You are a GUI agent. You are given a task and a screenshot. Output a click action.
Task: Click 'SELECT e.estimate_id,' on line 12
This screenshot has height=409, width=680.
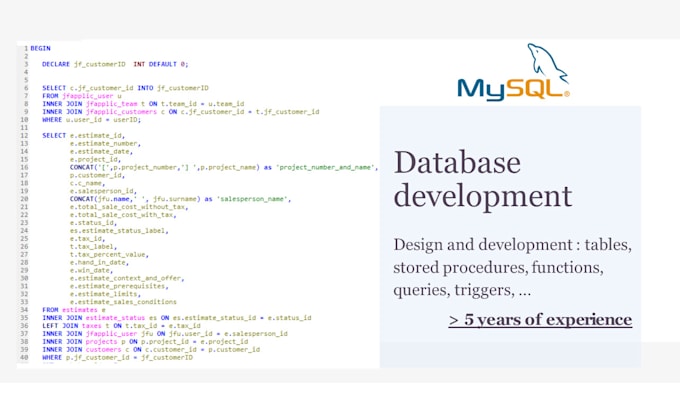[84, 135]
